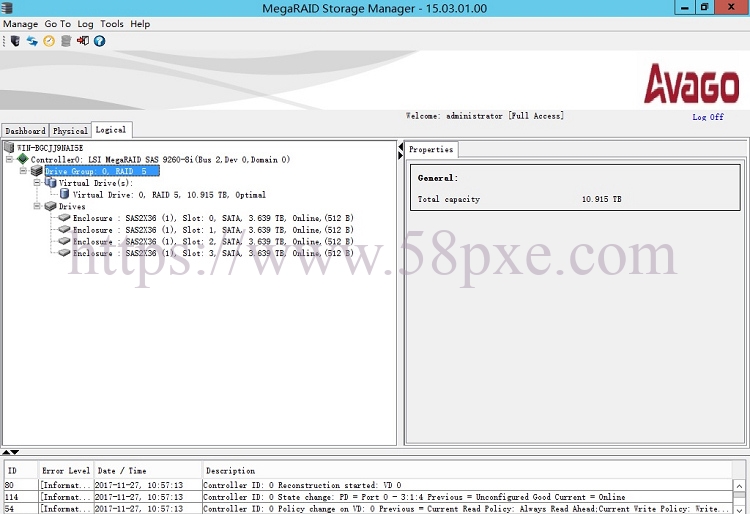Click the Total capacity 10.915 TB value
750x514 pixels.
point(601,199)
